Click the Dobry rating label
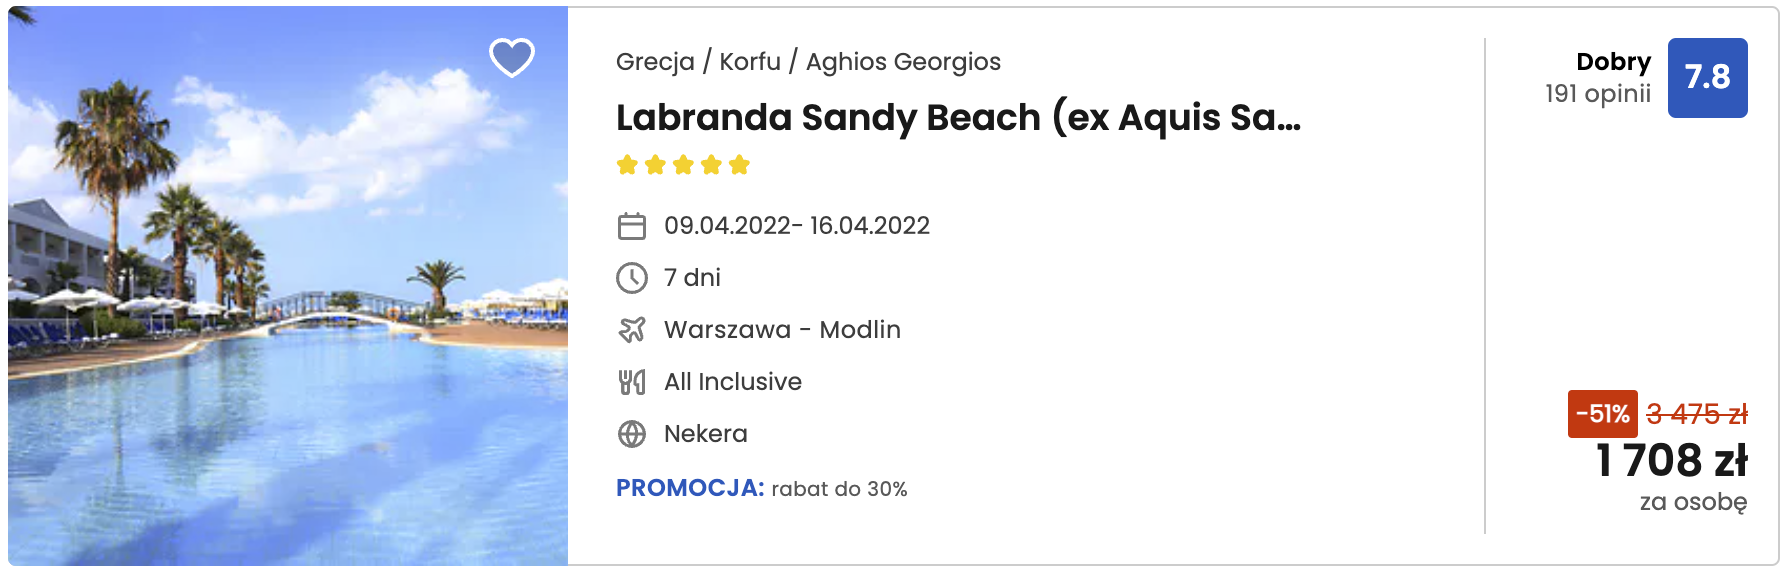 pyautogui.click(x=1613, y=62)
